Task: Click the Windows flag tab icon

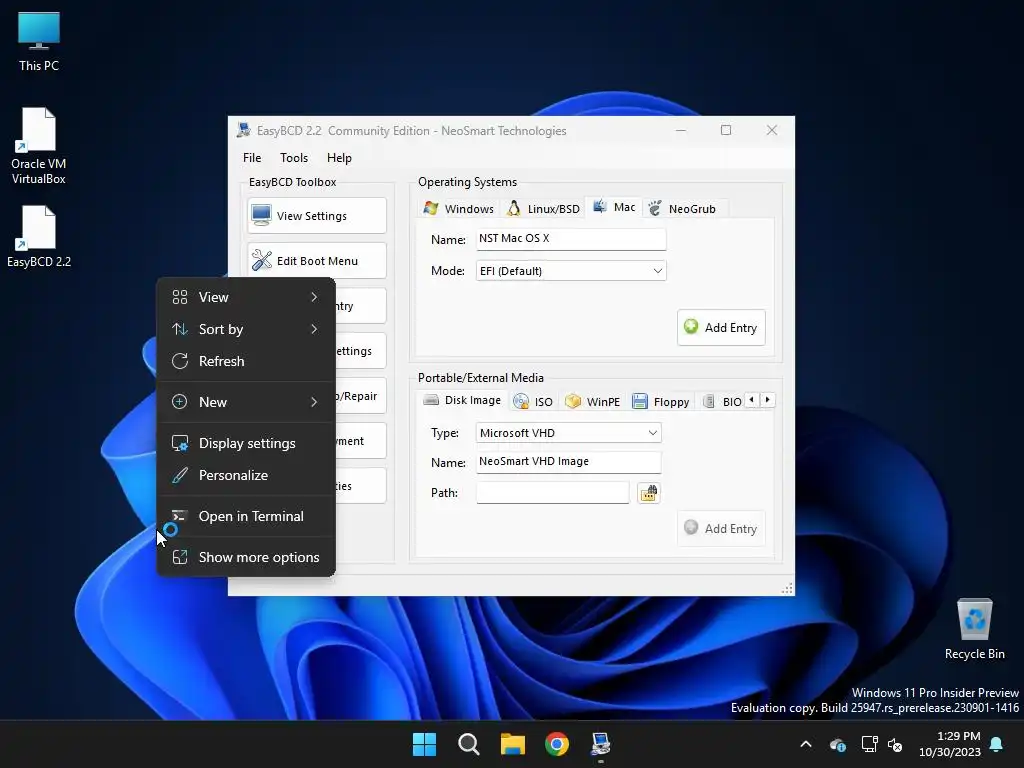Action: pyautogui.click(x=430, y=208)
